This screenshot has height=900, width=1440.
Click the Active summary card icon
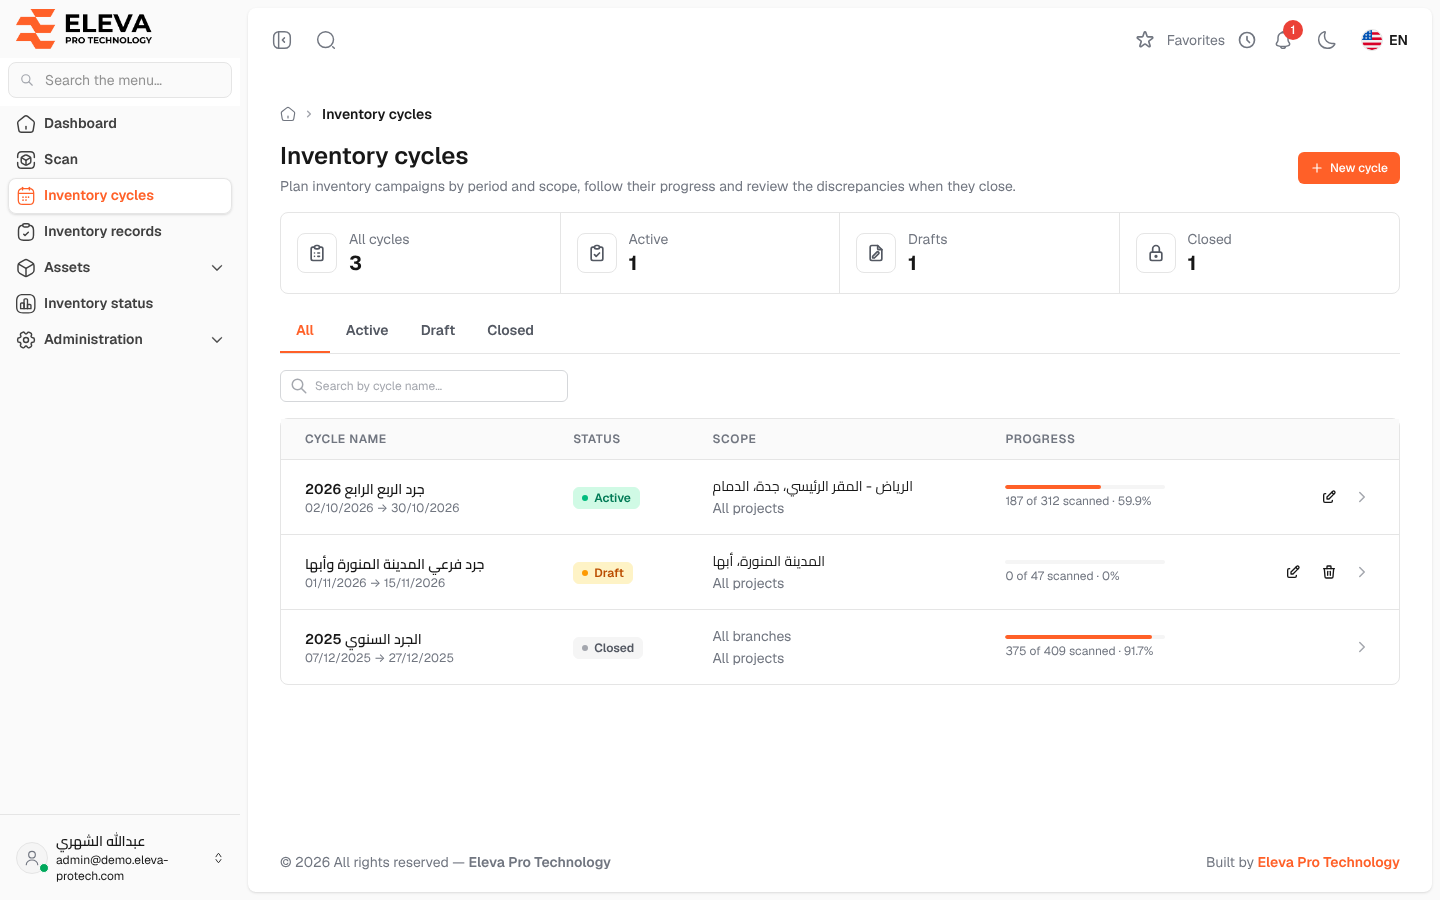tap(597, 253)
